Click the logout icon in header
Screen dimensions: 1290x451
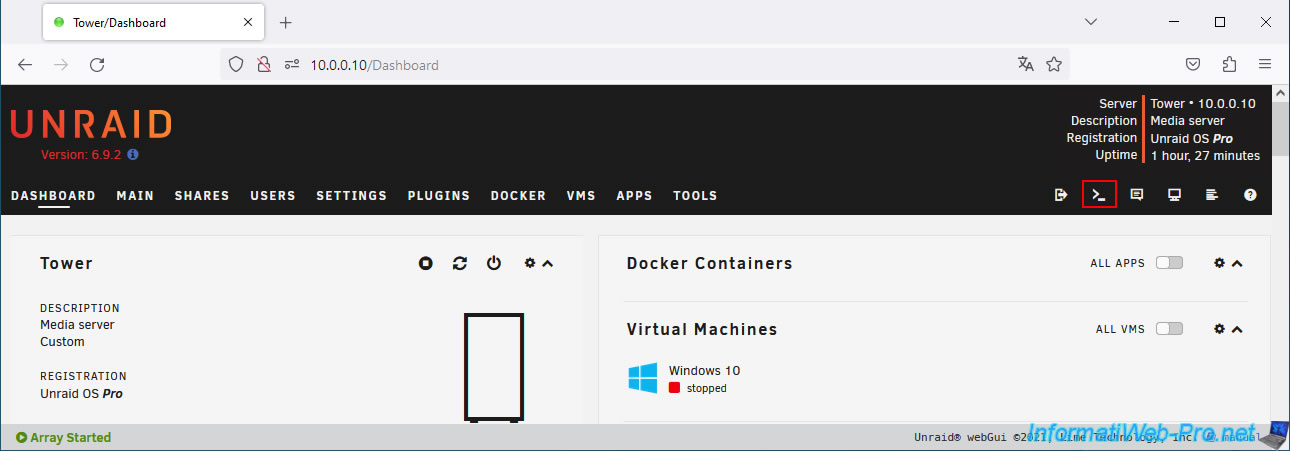click(1061, 195)
